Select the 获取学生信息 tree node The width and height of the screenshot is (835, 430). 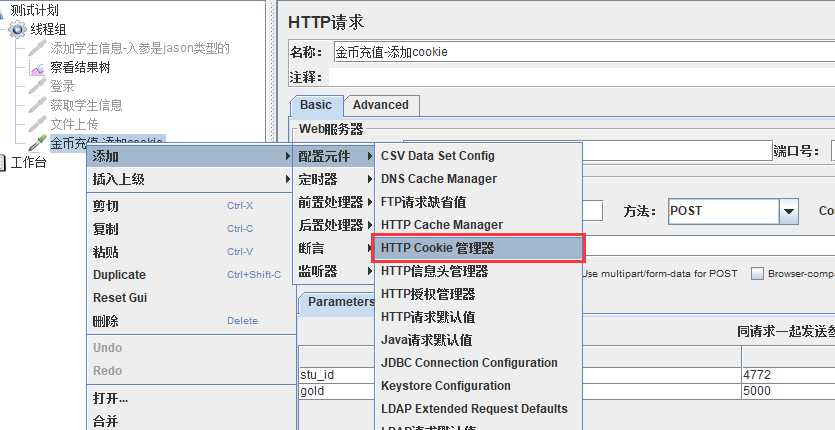pos(86,105)
